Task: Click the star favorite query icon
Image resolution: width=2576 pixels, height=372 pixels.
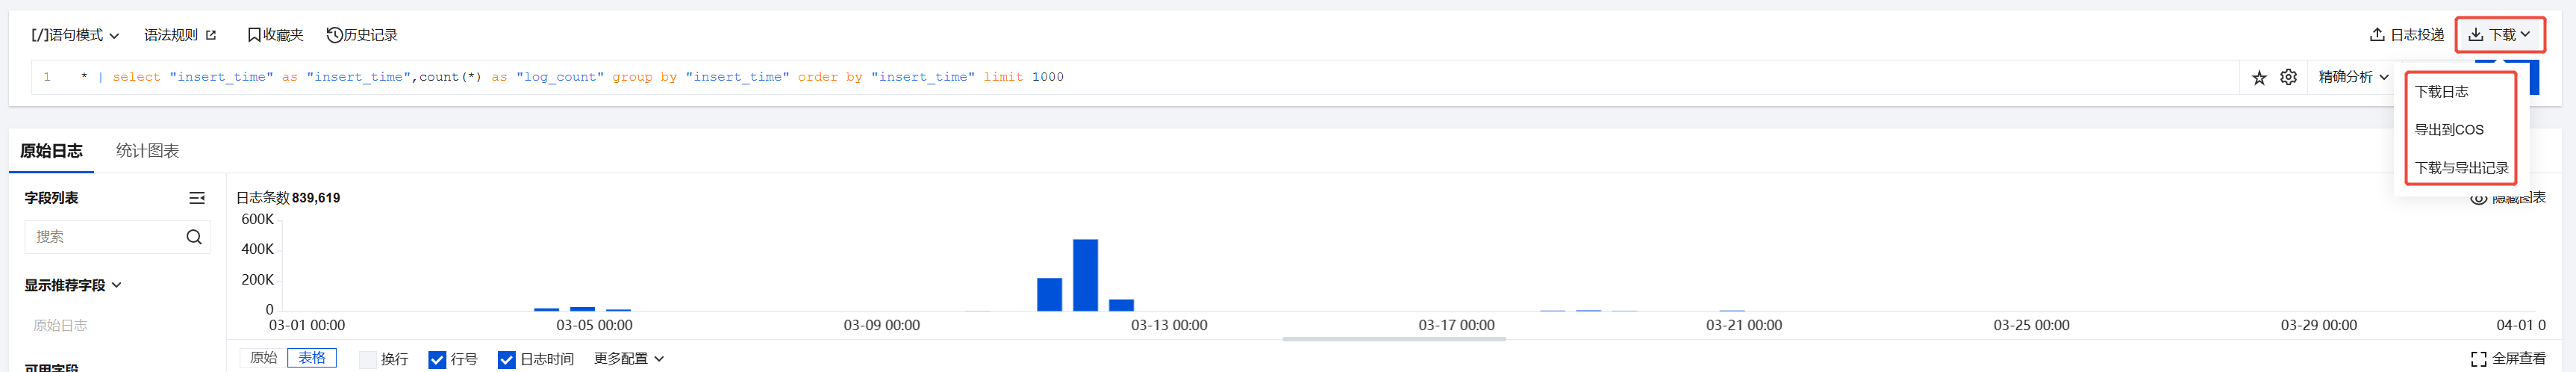Action: pyautogui.click(x=2259, y=78)
